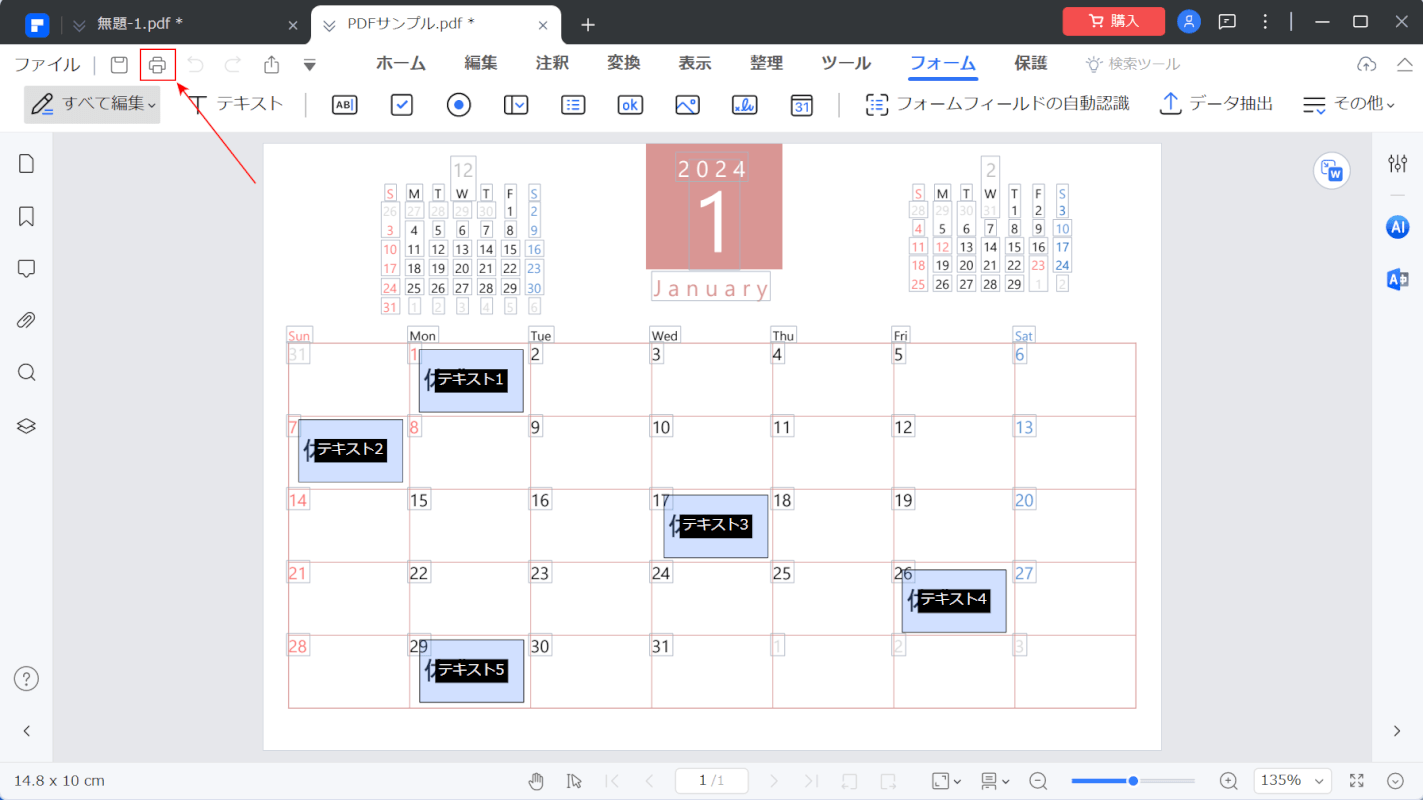Switch to the 注釈 tab

[552, 63]
